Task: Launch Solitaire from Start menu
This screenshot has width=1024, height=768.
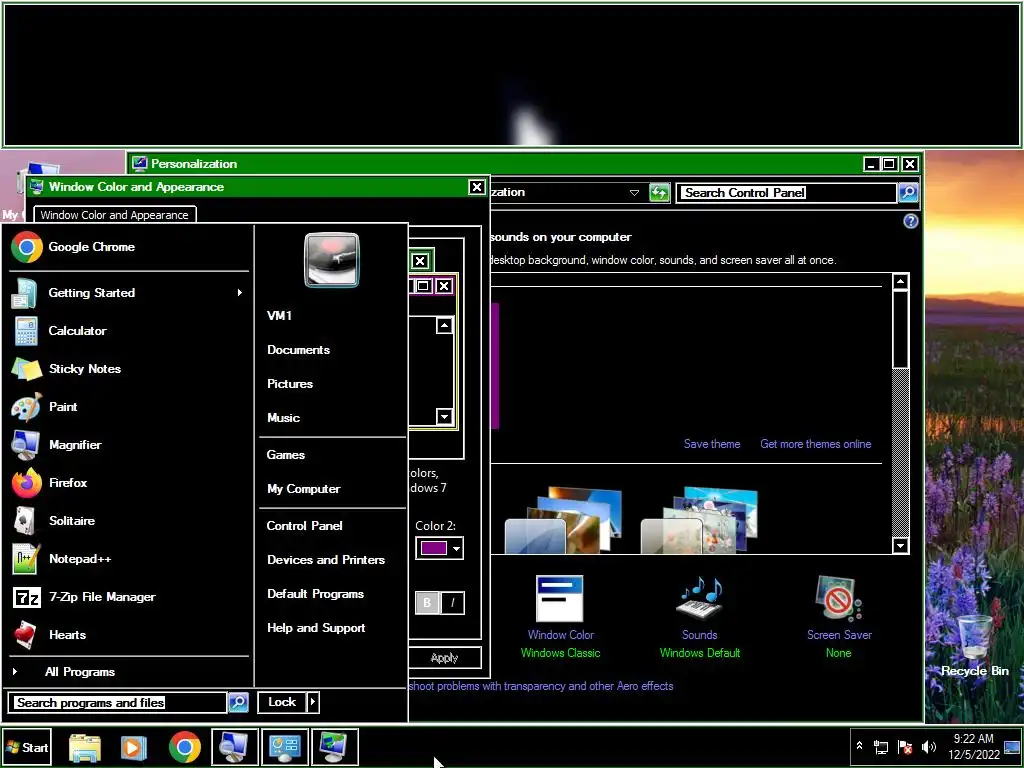Action: click(x=129, y=520)
